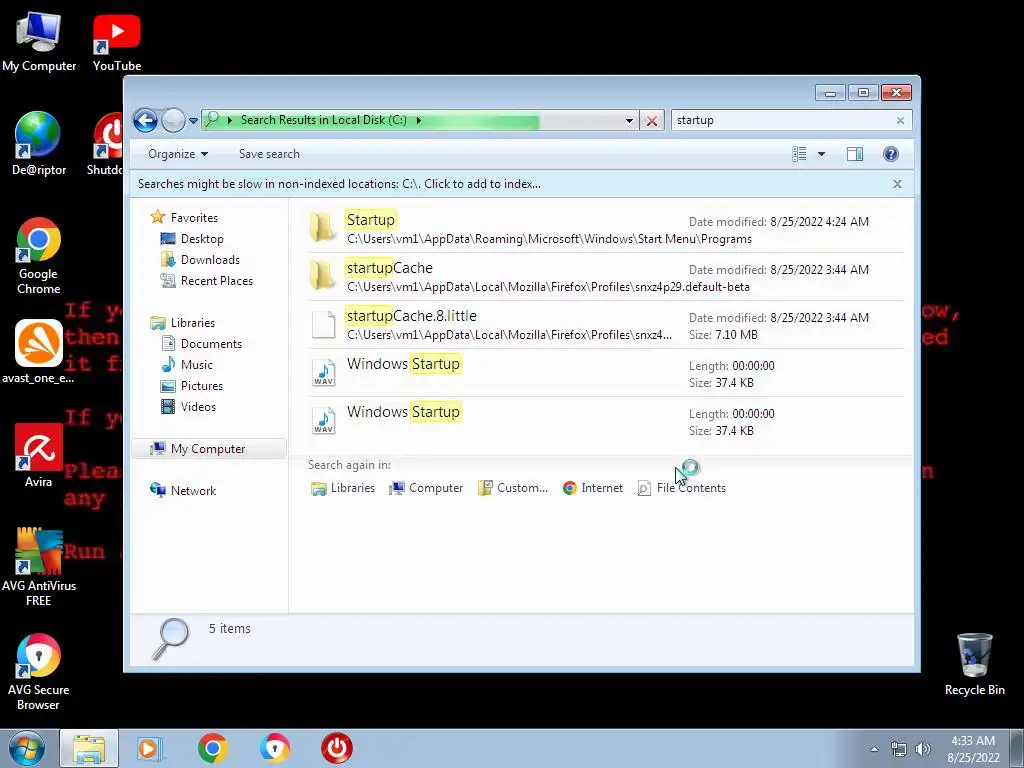
Task: Open My Computer desktop icon
Action: (x=39, y=42)
